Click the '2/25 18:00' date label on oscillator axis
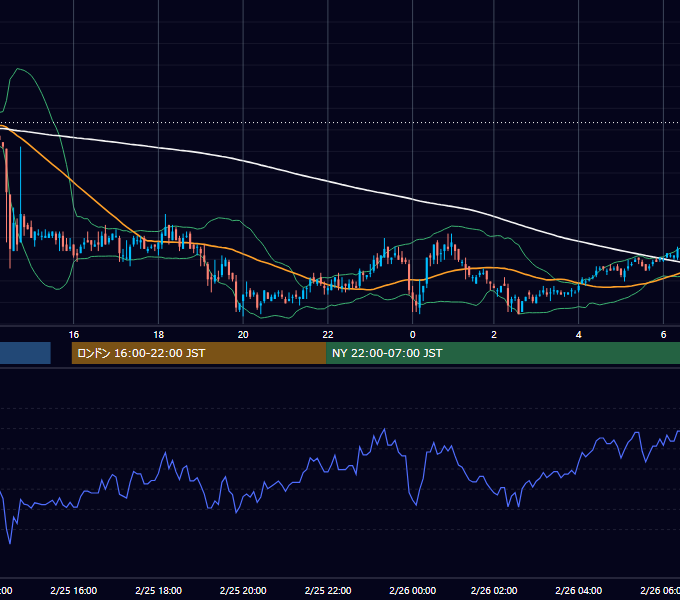 (x=159, y=590)
